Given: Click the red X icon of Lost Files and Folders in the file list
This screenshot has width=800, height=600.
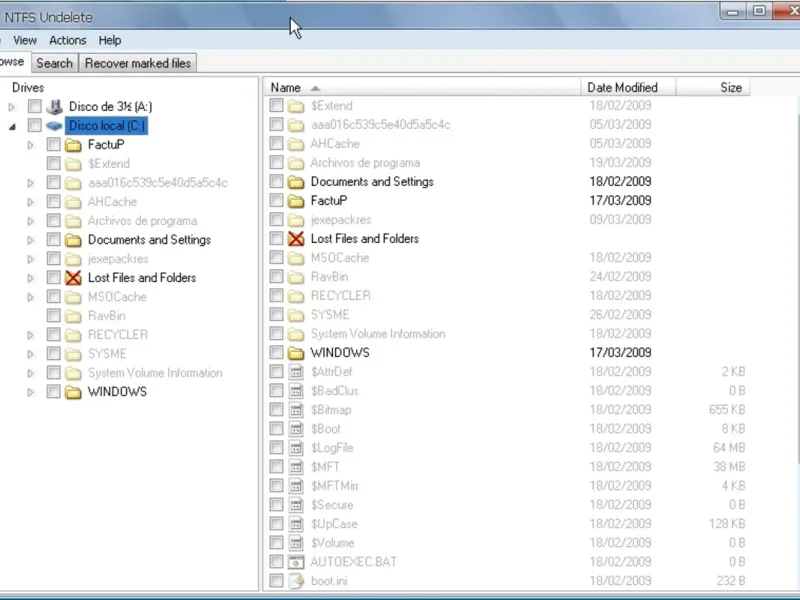Looking at the screenshot, I should pos(296,239).
